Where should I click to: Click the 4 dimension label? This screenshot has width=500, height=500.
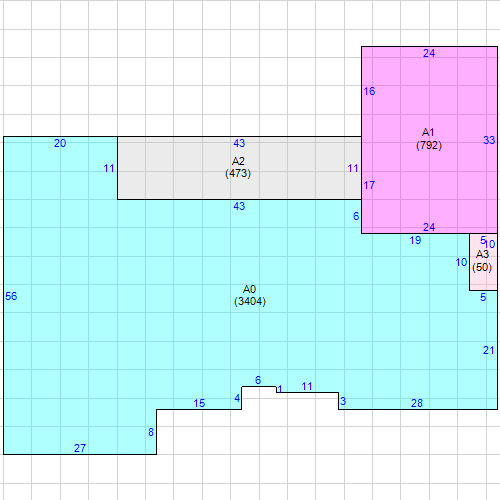pyautogui.click(x=237, y=398)
